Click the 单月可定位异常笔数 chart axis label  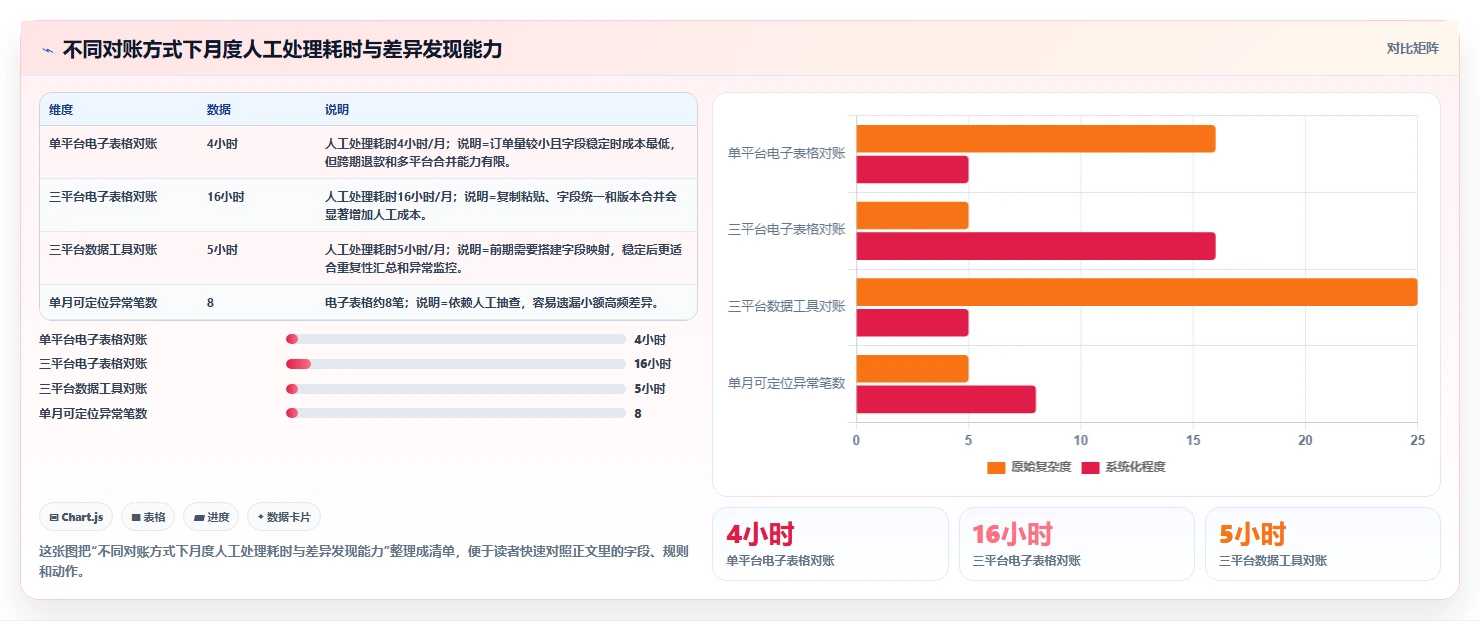tap(787, 382)
